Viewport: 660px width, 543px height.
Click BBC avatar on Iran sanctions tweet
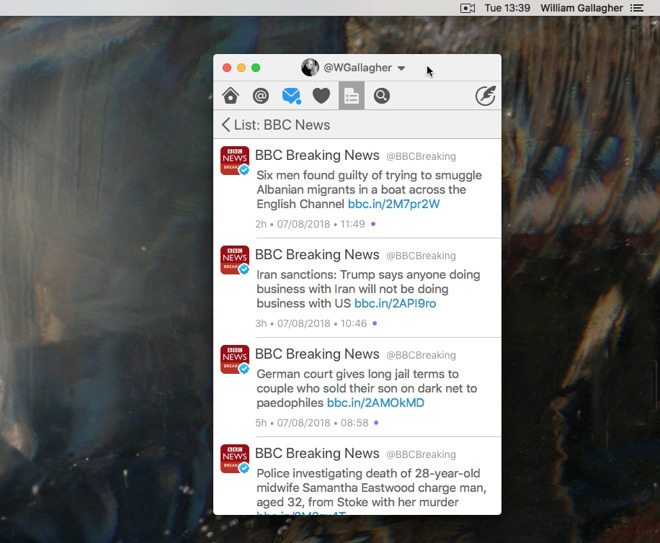click(235, 260)
